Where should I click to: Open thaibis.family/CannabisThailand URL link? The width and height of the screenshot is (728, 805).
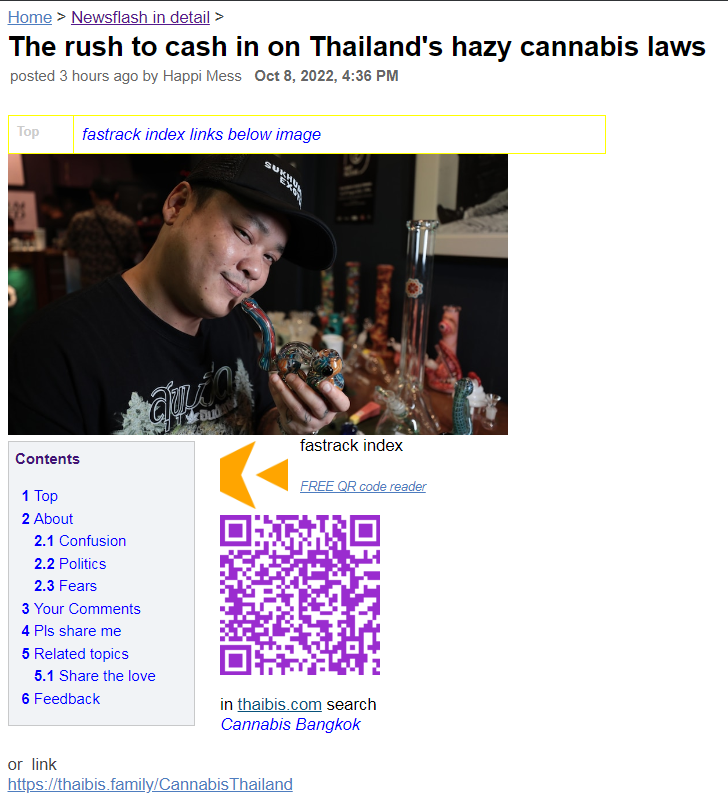(150, 784)
